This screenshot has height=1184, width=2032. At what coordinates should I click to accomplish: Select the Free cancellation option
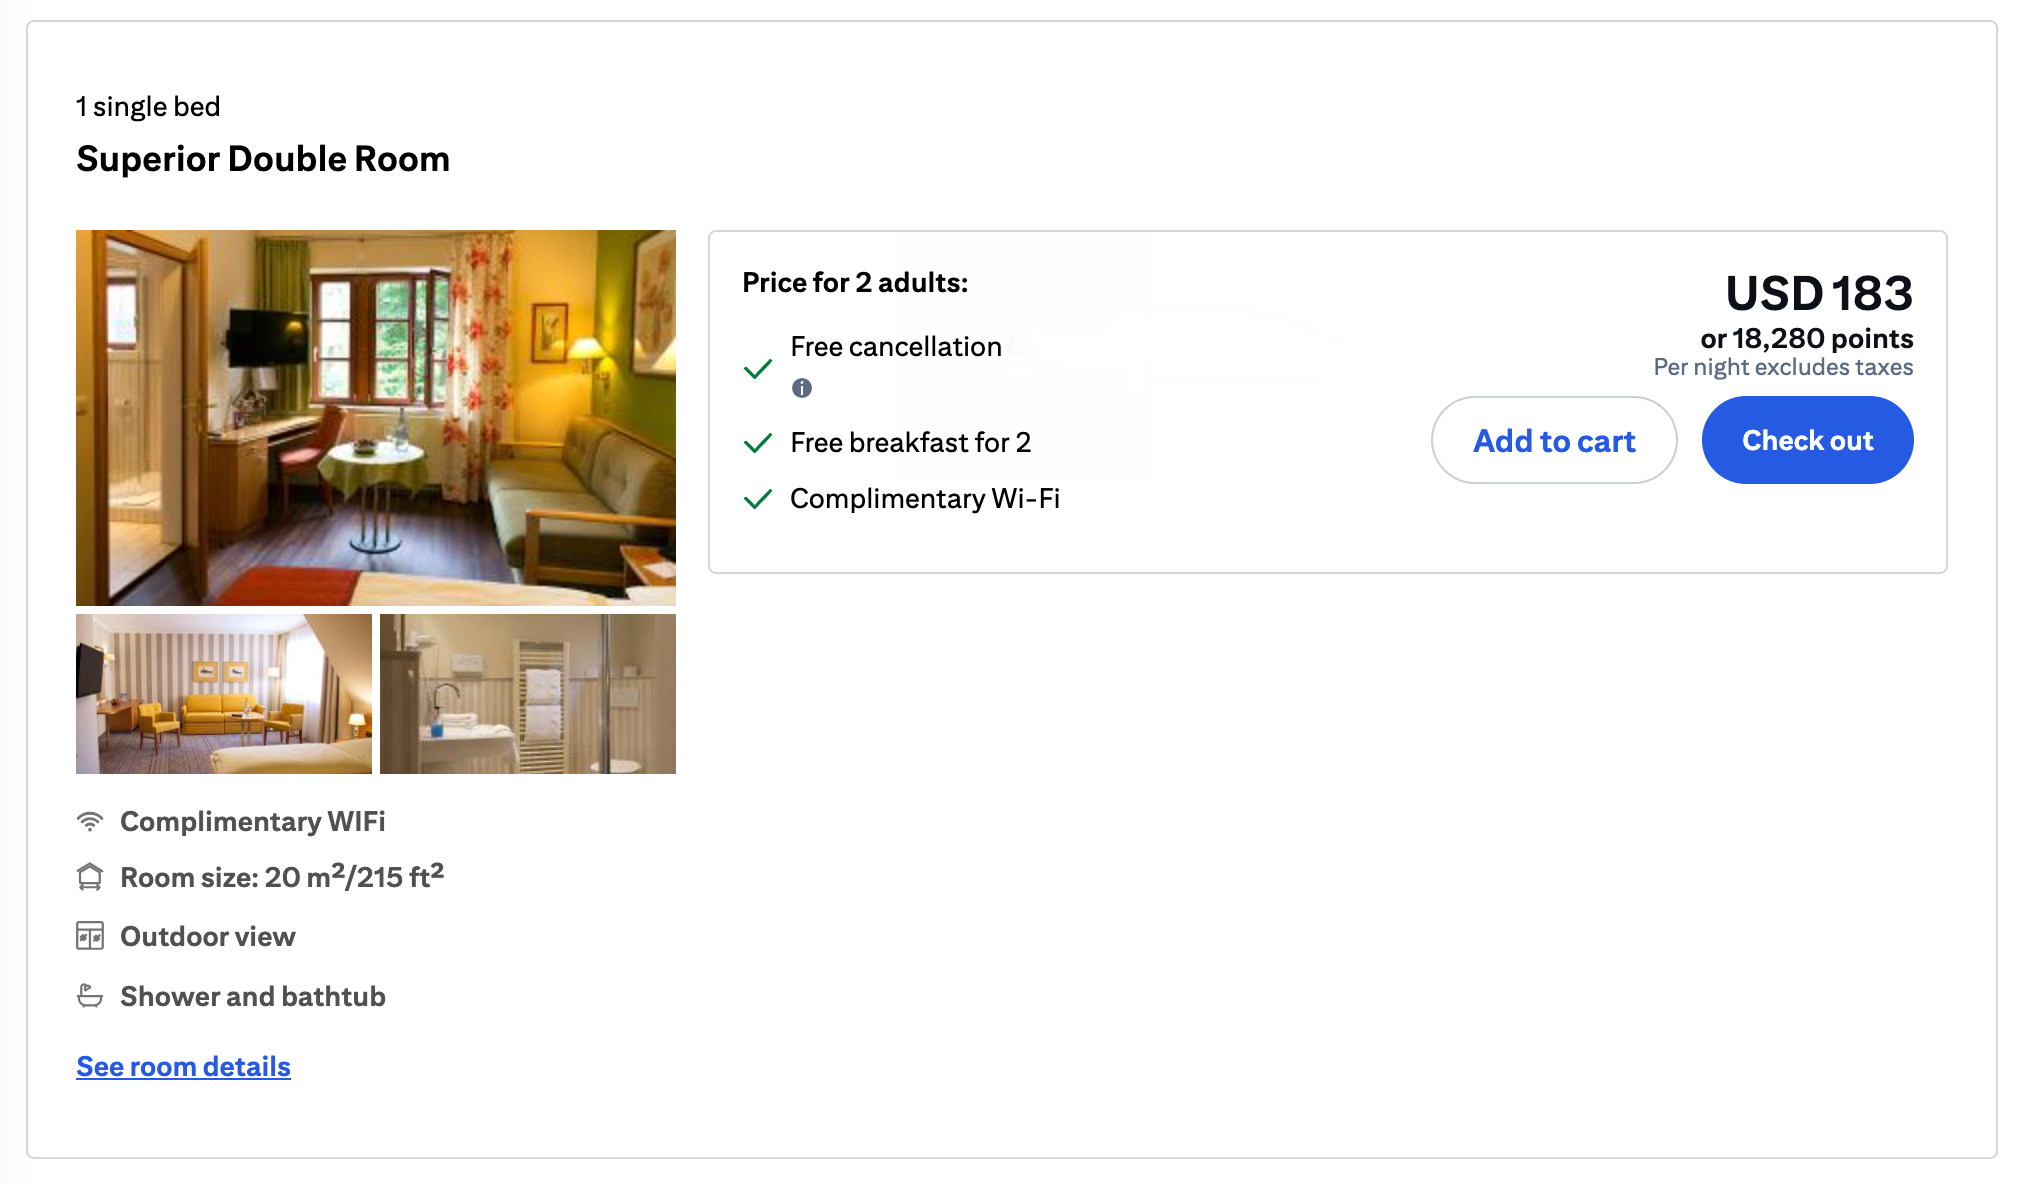[x=895, y=347]
